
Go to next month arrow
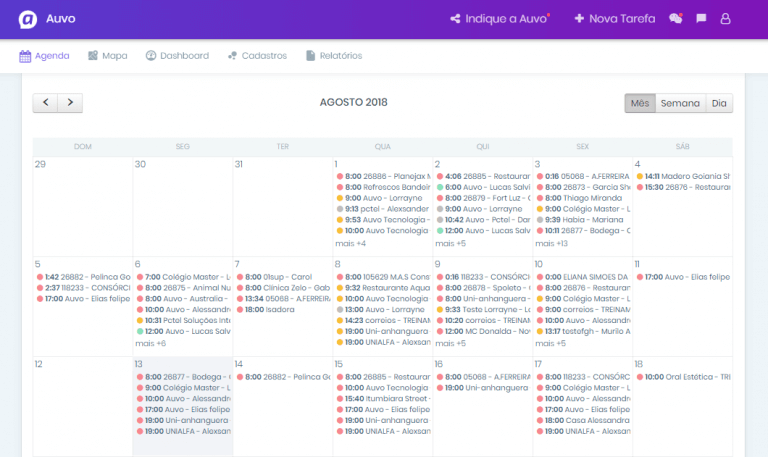point(70,103)
